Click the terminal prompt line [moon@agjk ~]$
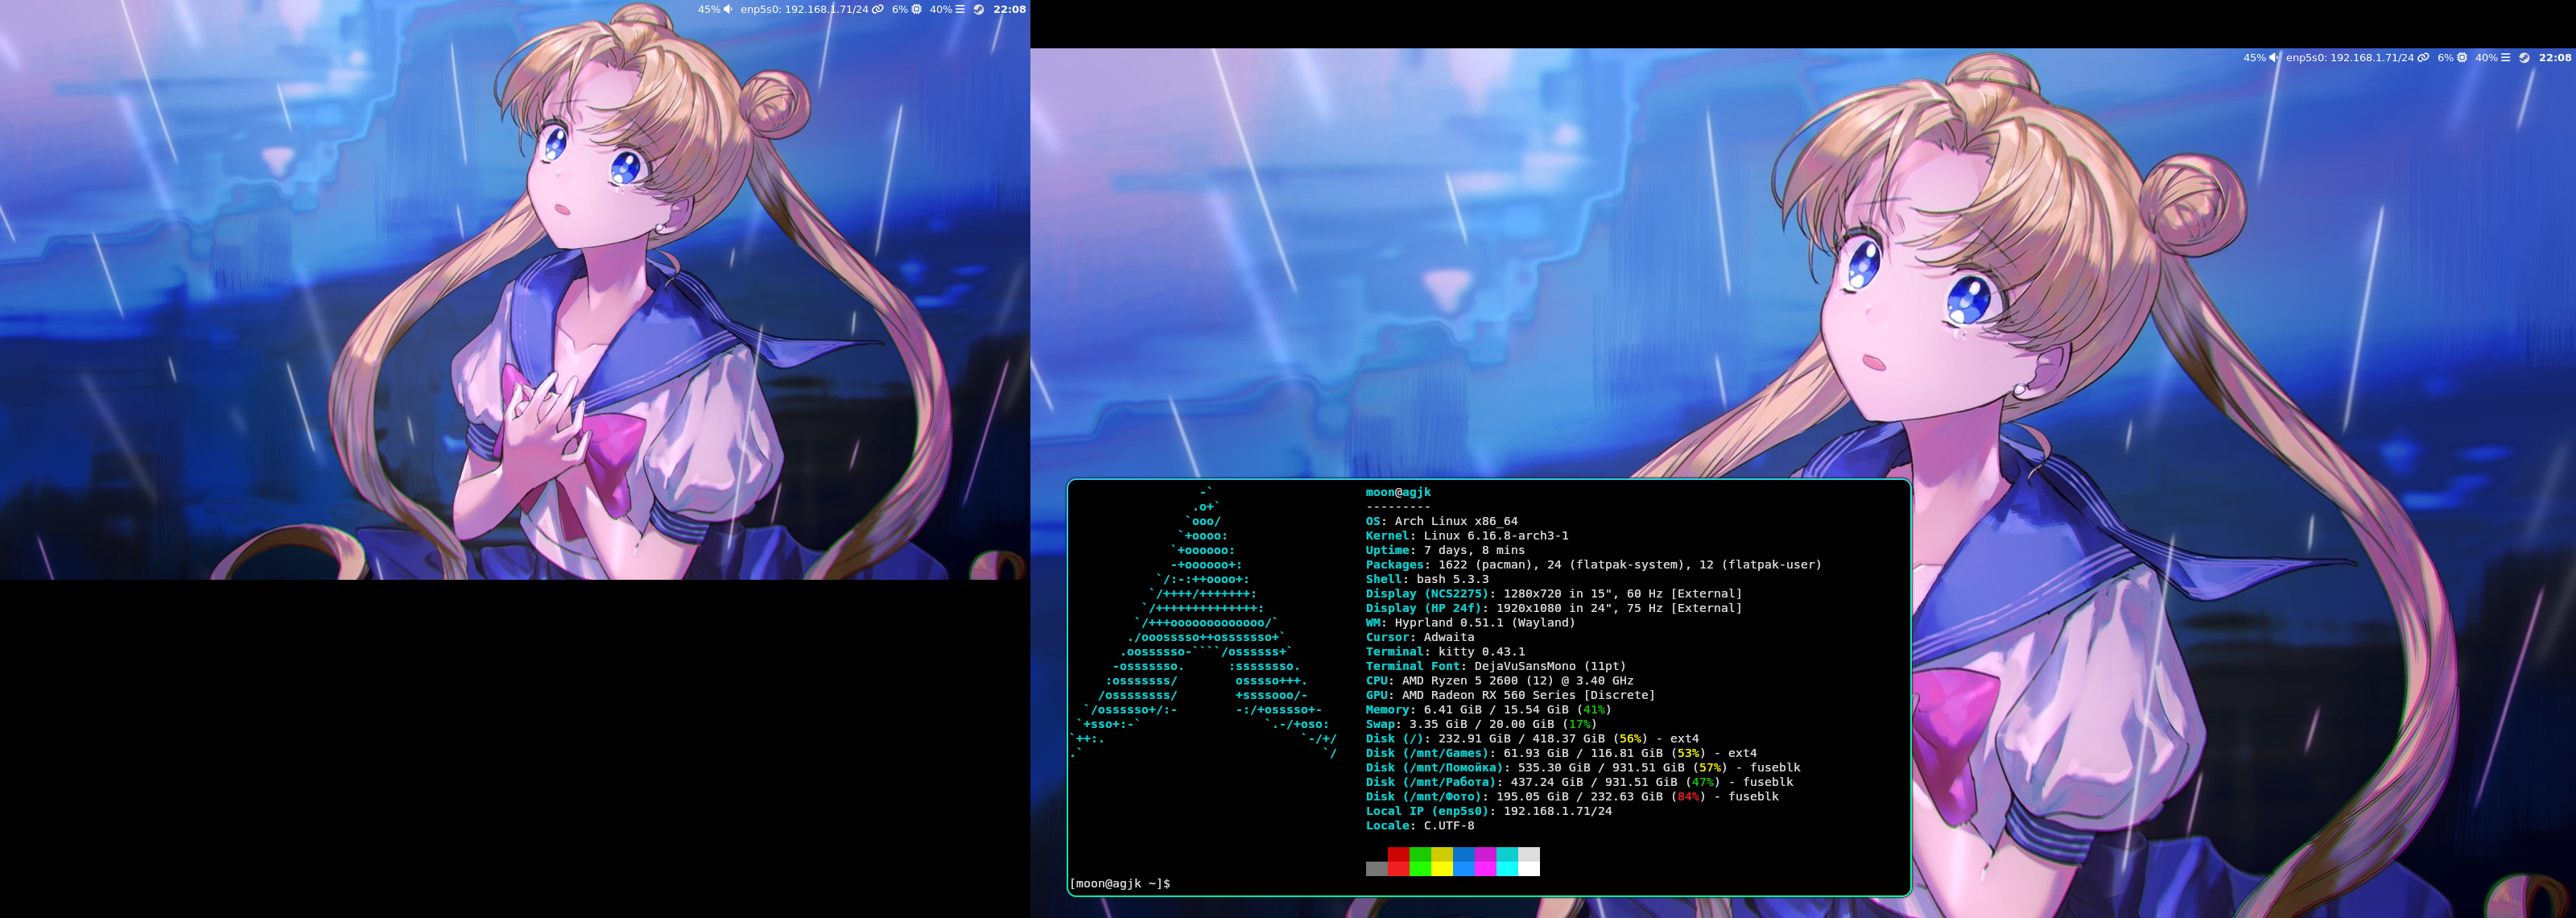Image resolution: width=2576 pixels, height=918 pixels. 1120,884
